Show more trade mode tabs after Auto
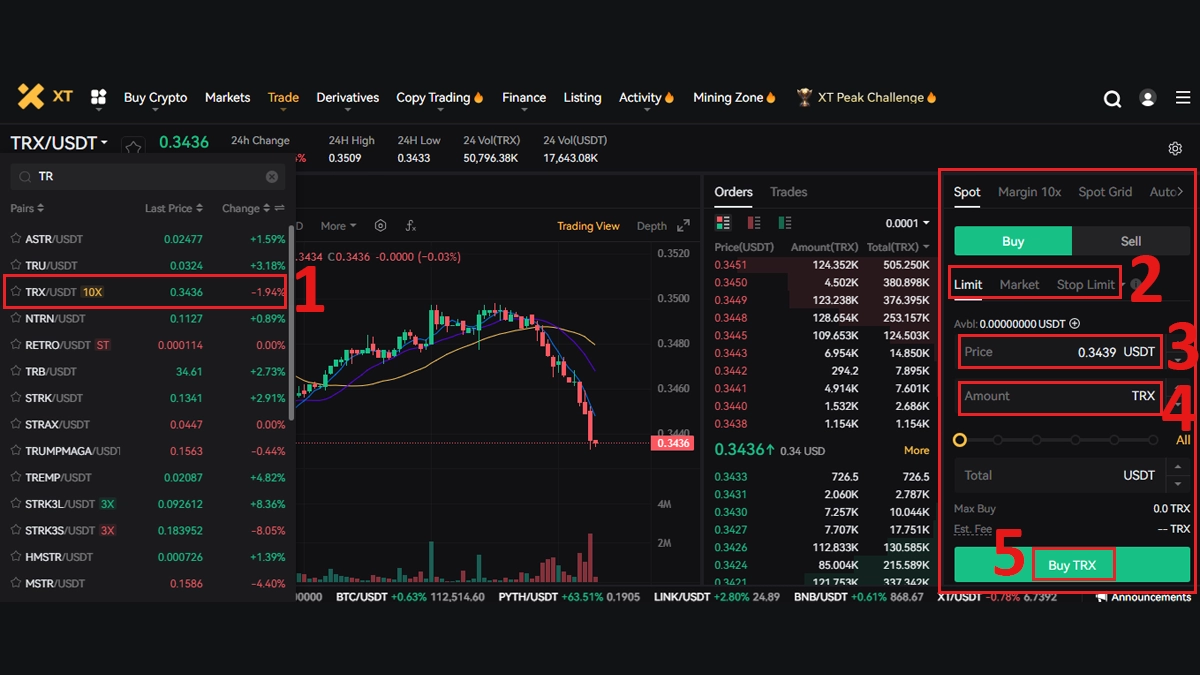The image size is (1200, 675). (x=1180, y=192)
